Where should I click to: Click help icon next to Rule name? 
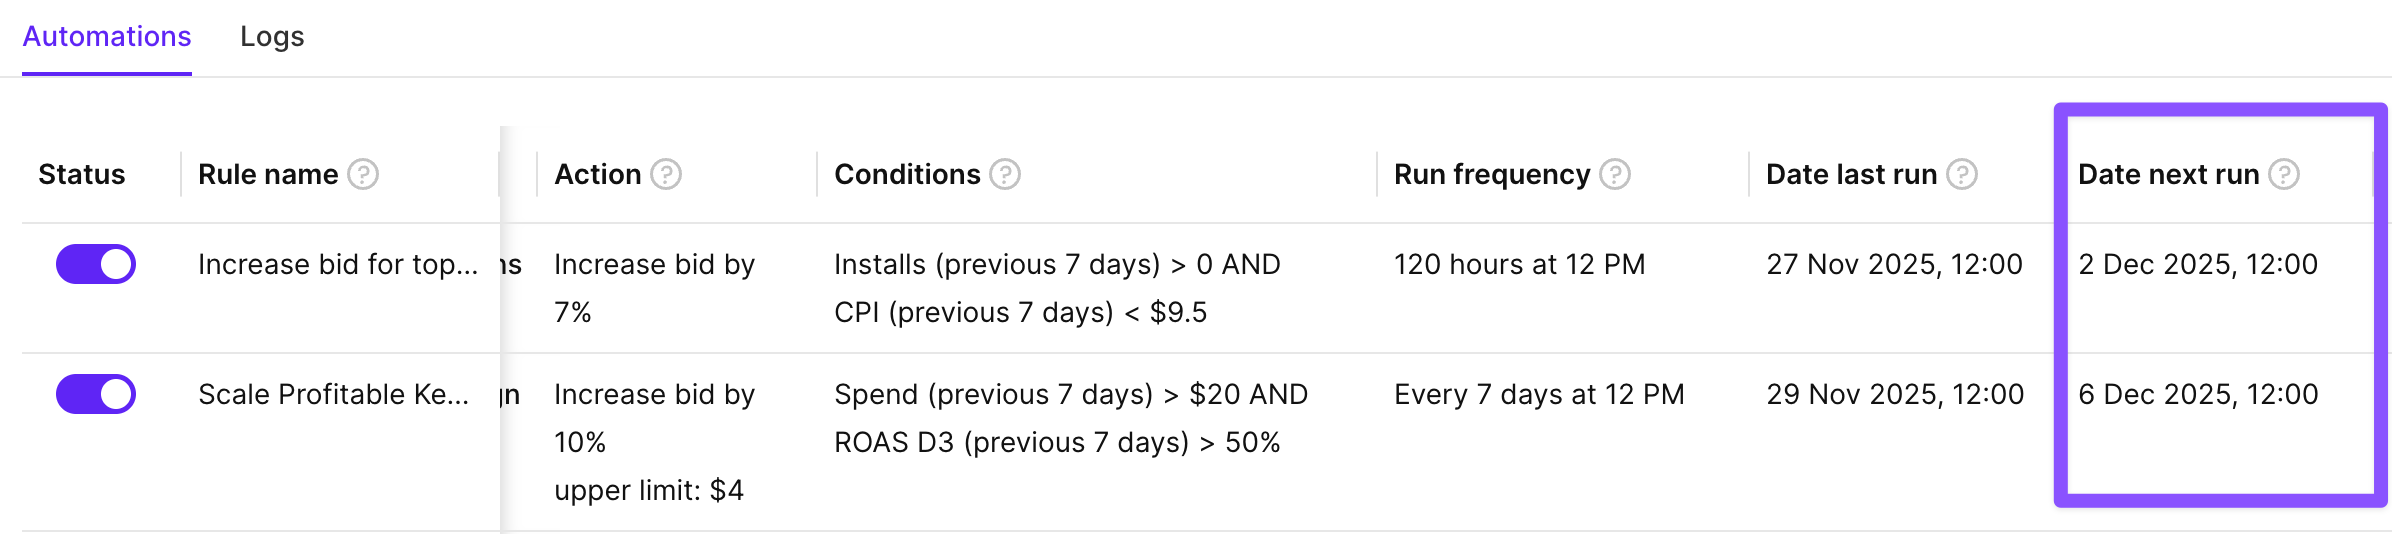click(363, 175)
